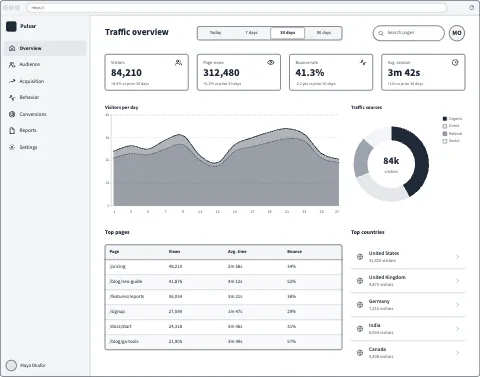Viewport: 480px width, 377px height.
Task: Open Audience via its people icon
Action: point(12,64)
